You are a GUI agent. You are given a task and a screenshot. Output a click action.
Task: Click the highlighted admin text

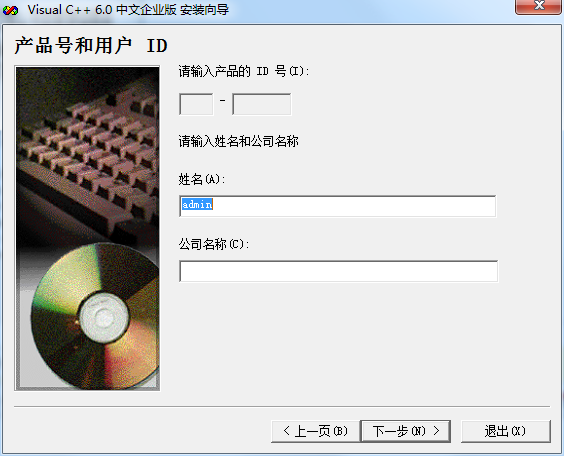pyautogui.click(x=197, y=204)
